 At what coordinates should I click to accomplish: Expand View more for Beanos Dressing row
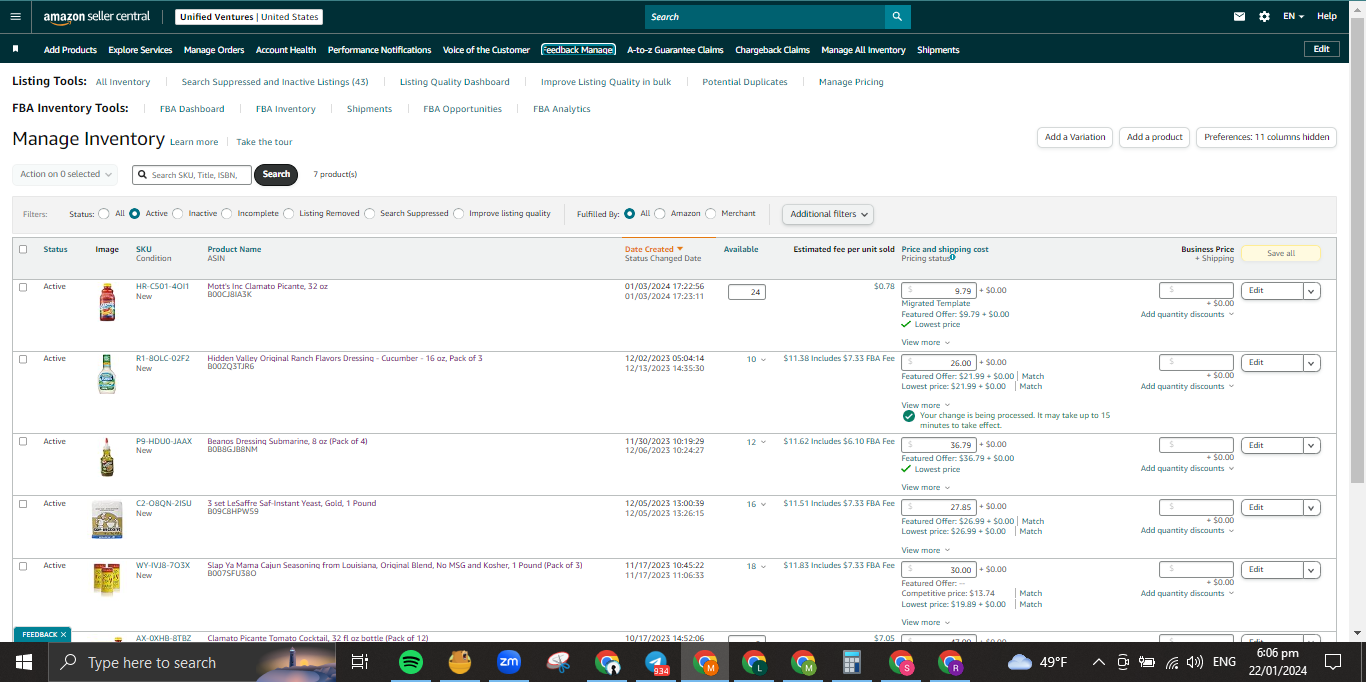click(x=925, y=488)
